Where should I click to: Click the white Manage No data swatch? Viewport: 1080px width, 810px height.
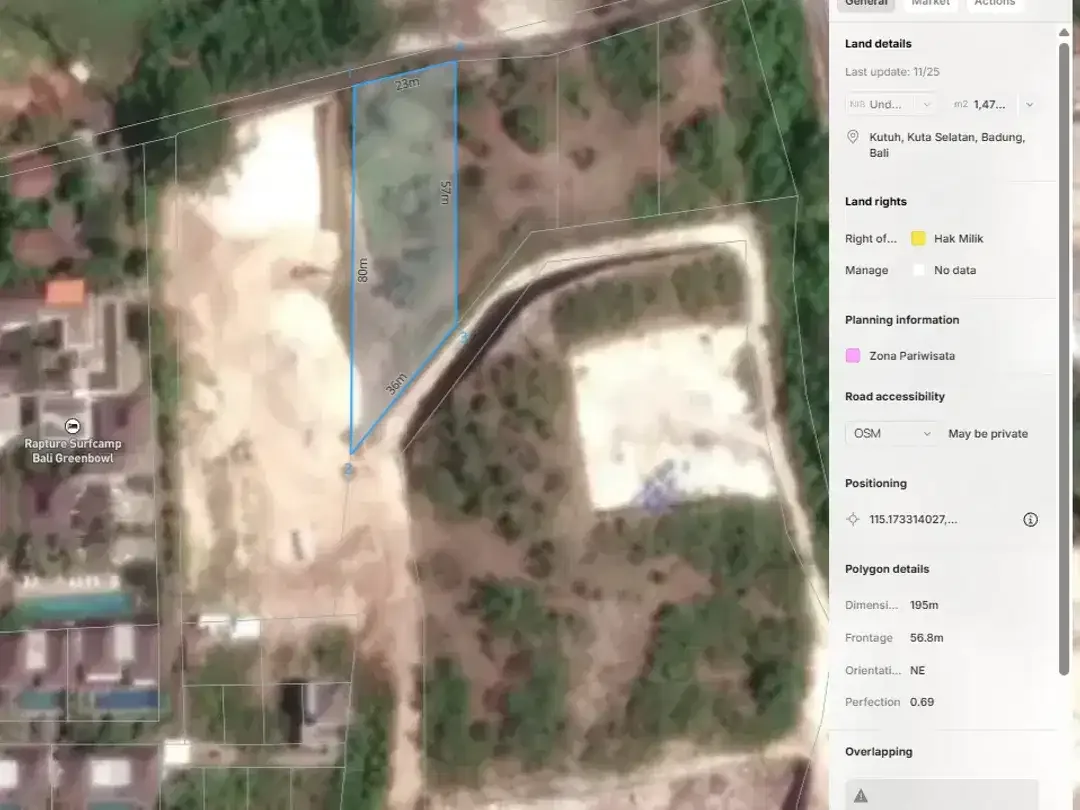[918, 270]
